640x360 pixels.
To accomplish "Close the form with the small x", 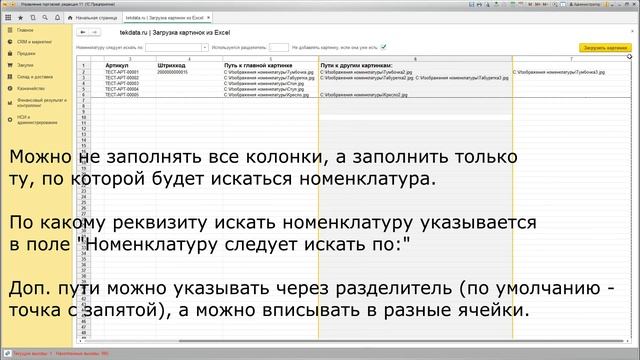I will tap(632, 31).
